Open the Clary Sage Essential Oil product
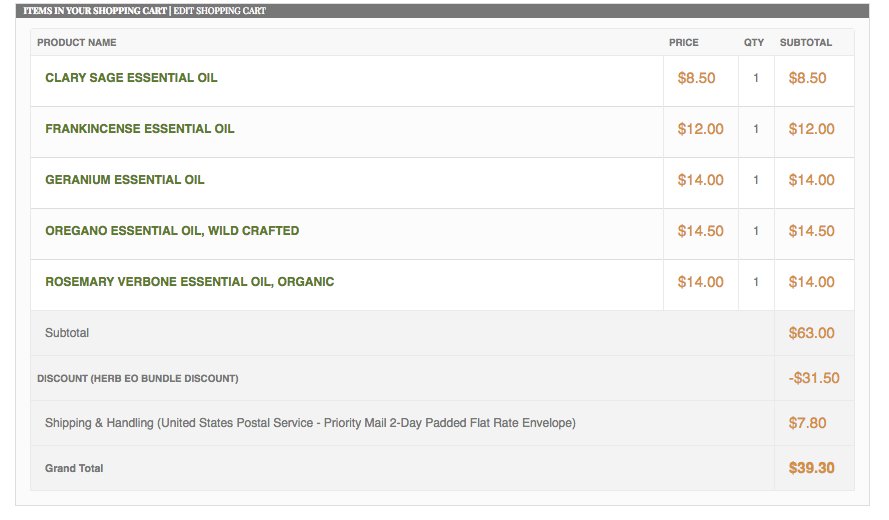889x520 pixels. click(131, 78)
